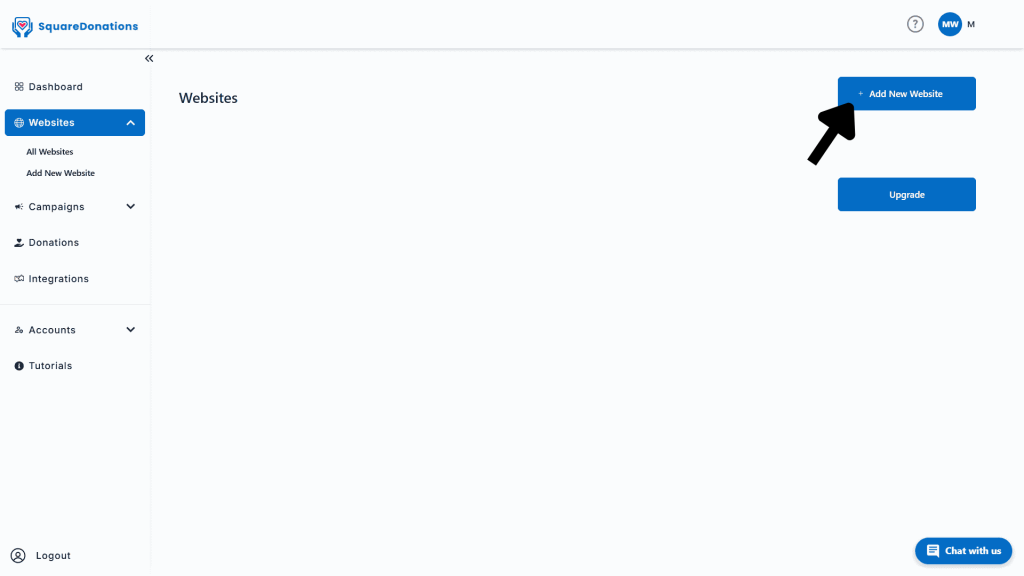1024x576 pixels.
Task: Click the Upgrade button
Action: [x=906, y=195]
